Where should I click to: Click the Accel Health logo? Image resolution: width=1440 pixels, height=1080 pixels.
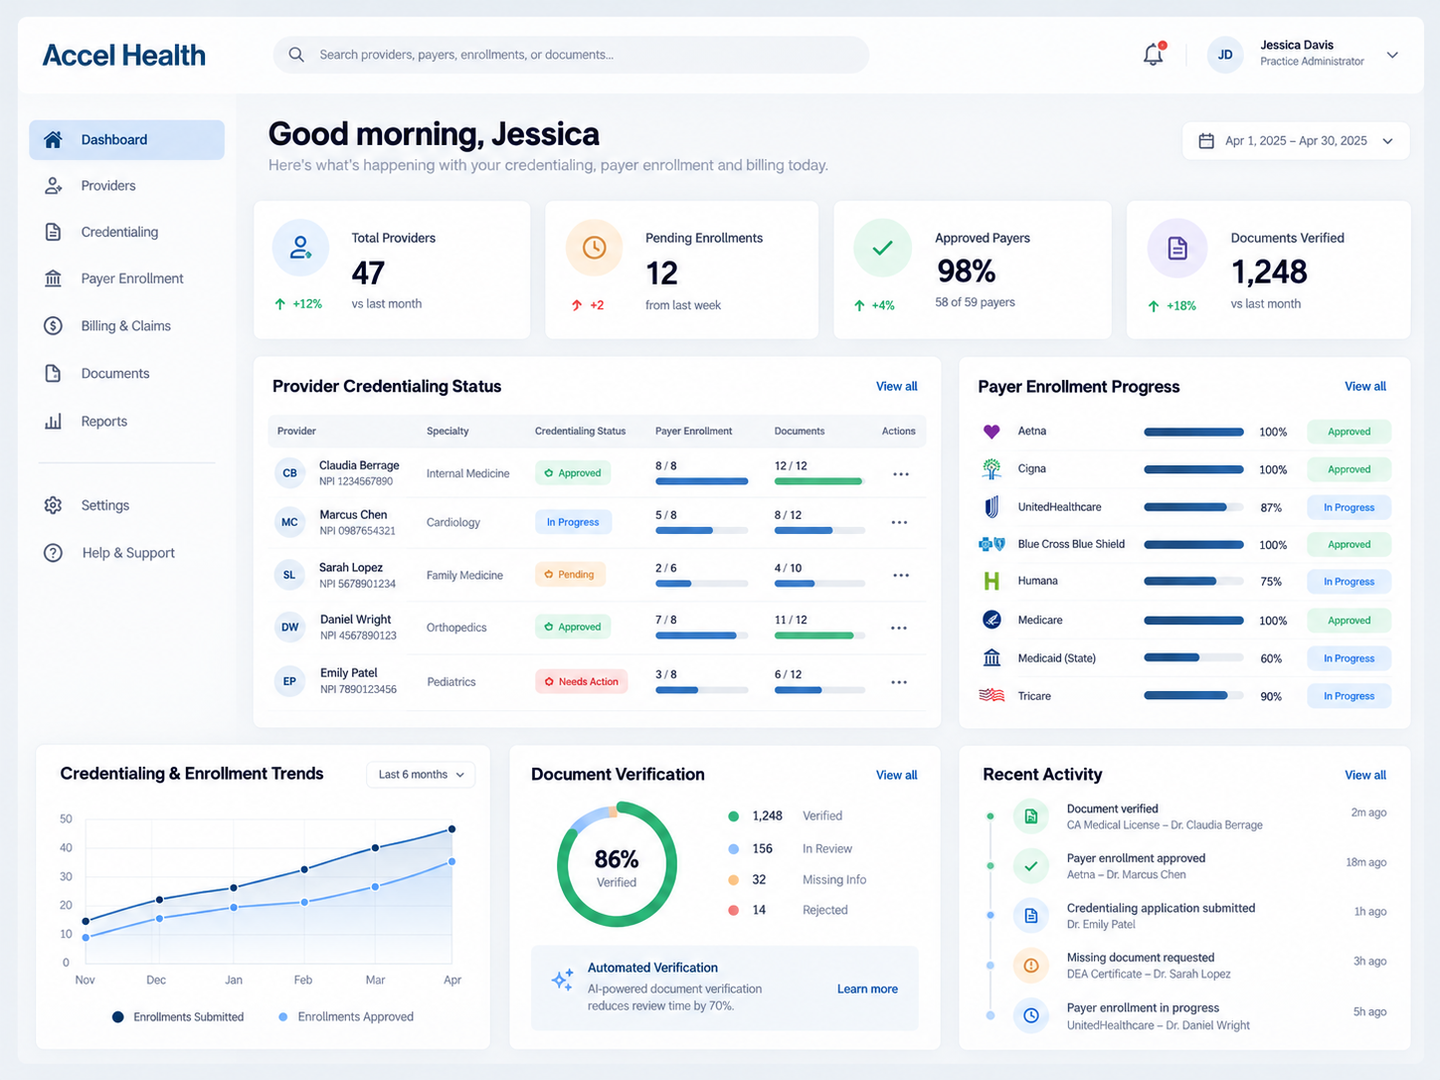click(x=124, y=56)
